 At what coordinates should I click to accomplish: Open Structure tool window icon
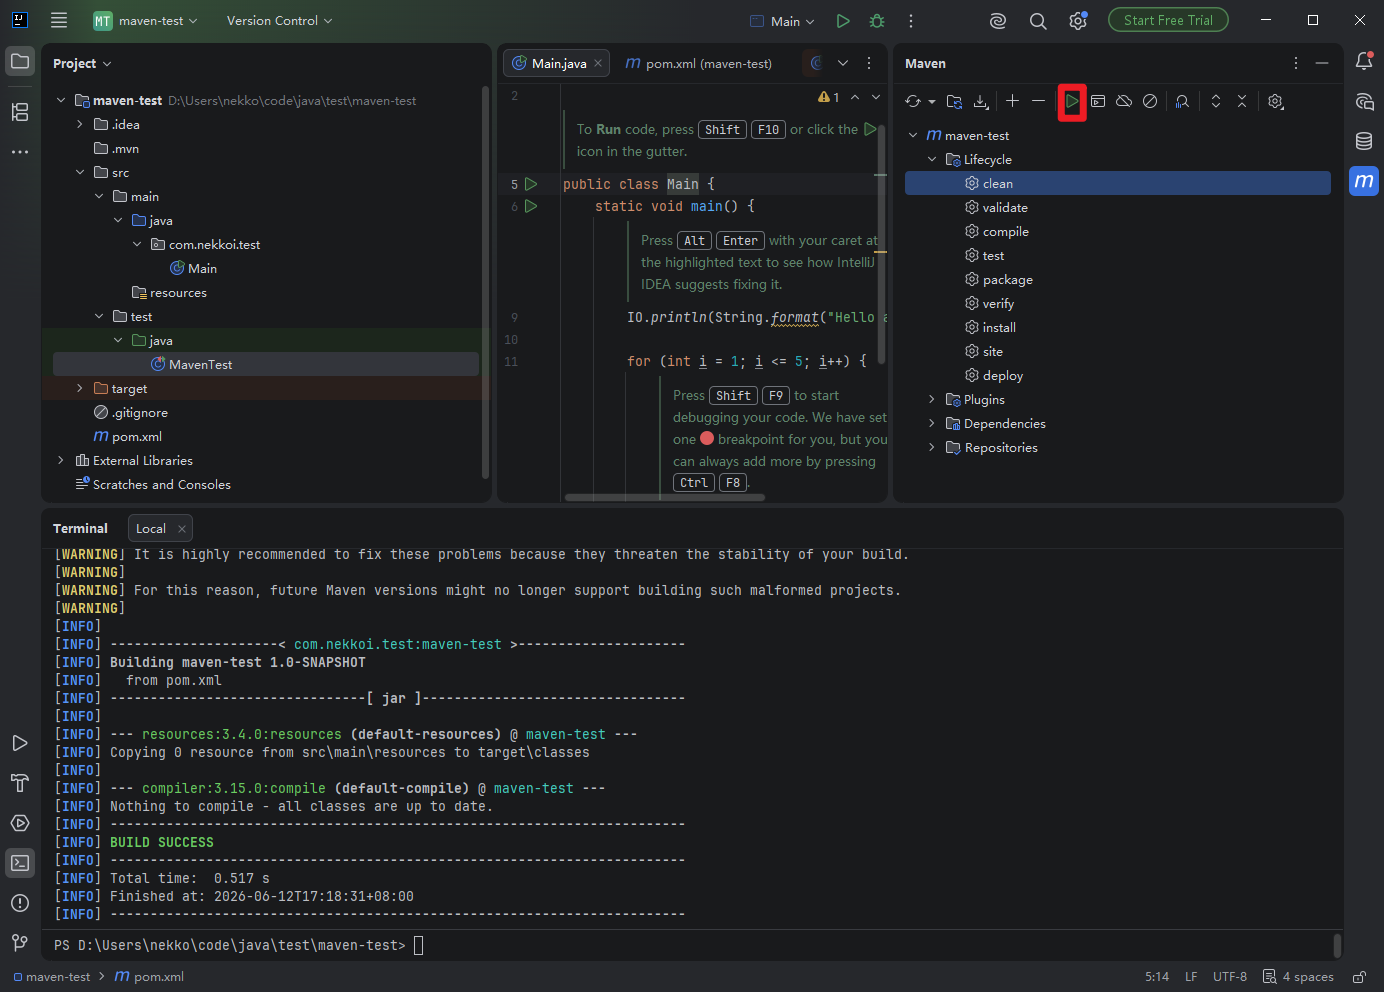(x=20, y=112)
